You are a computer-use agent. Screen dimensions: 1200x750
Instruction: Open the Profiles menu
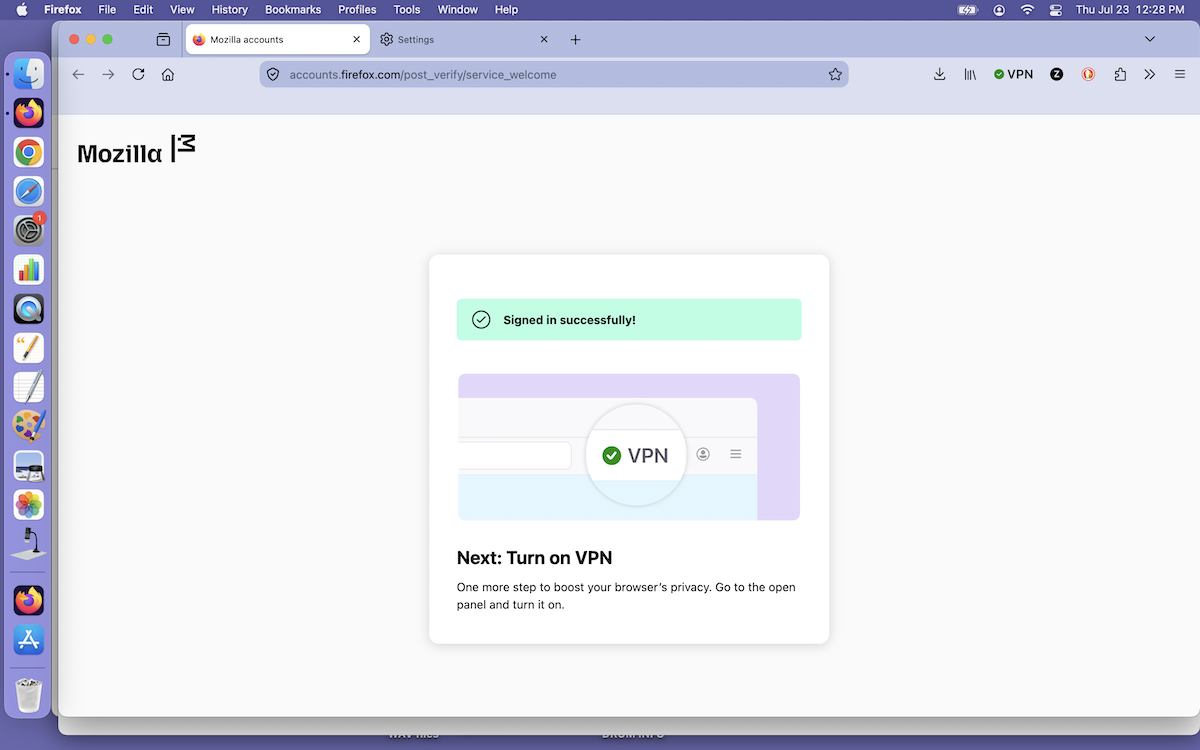(x=357, y=9)
